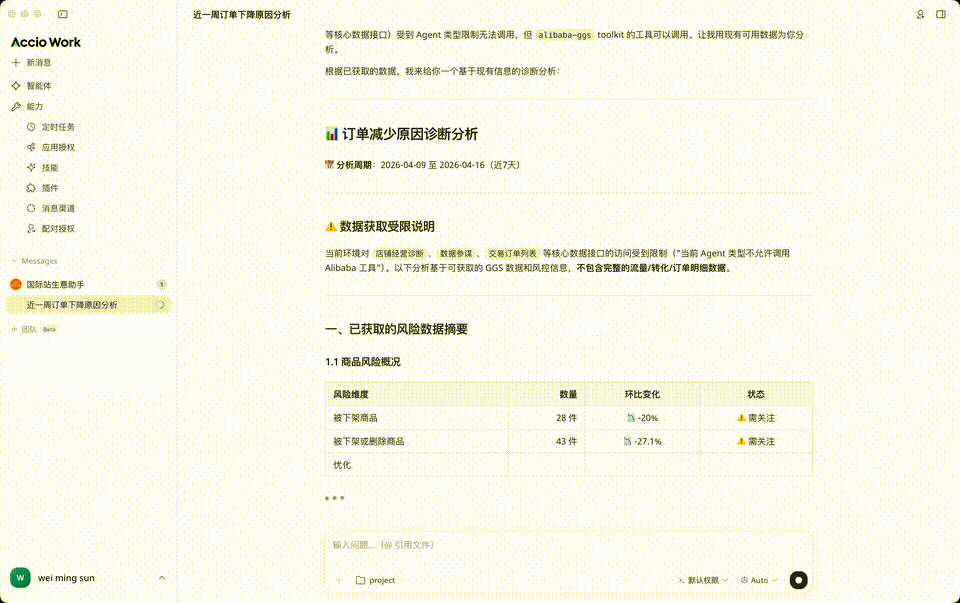Open 应用授权 via its icon
The width and height of the screenshot is (960, 603).
coord(32,147)
